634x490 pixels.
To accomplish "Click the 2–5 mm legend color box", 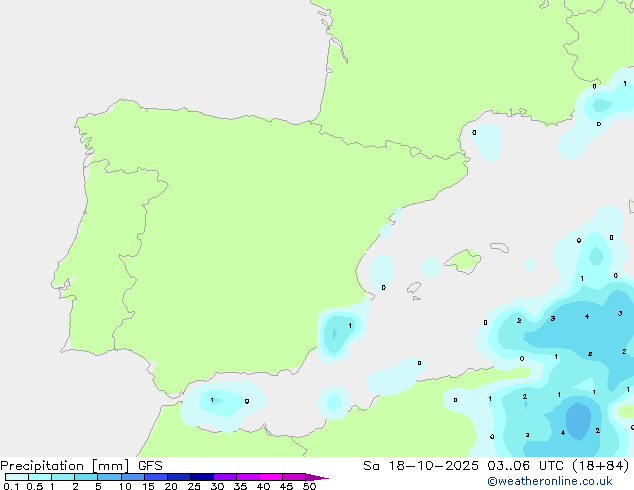I will 86,477.
